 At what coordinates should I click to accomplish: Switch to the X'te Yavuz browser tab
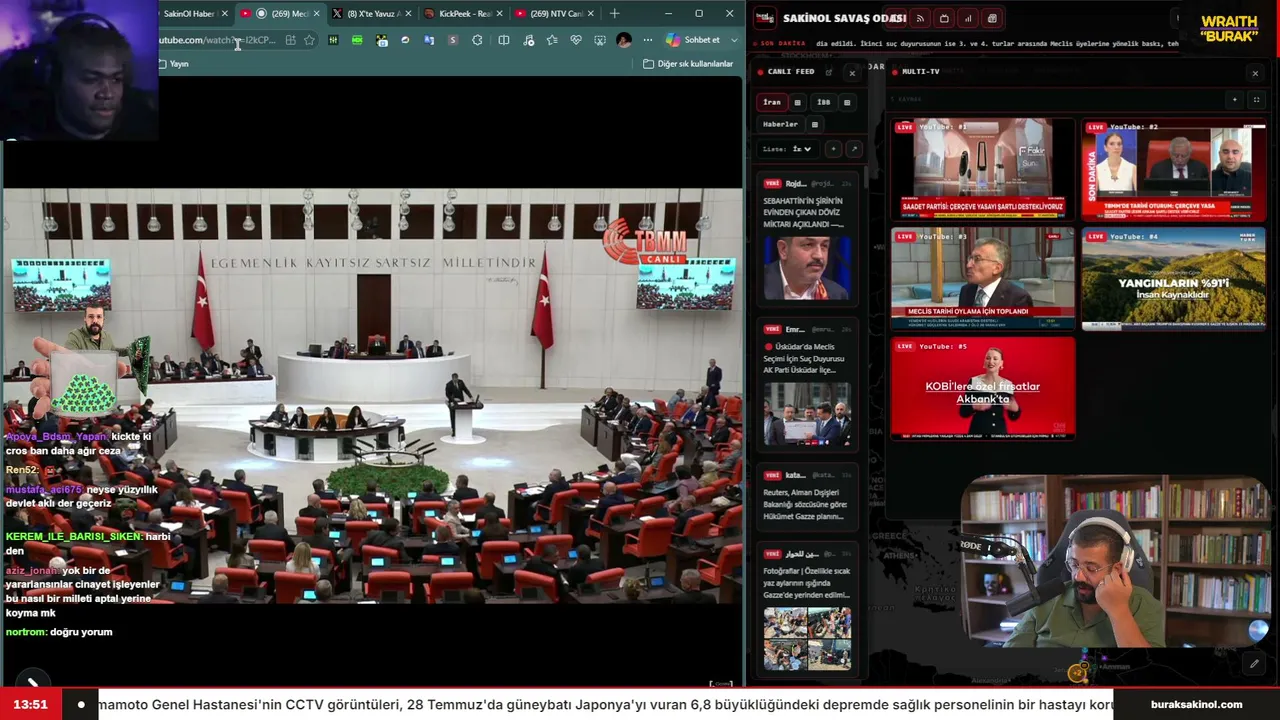pyautogui.click(x=372, y=14)
